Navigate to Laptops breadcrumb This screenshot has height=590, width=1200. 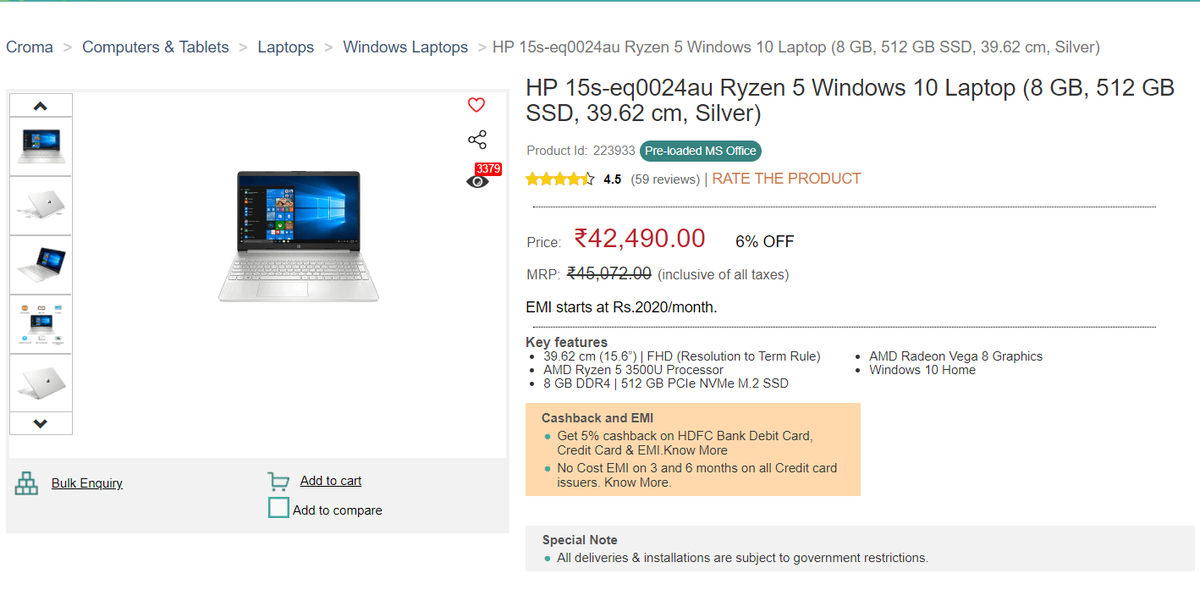point(286,47)
